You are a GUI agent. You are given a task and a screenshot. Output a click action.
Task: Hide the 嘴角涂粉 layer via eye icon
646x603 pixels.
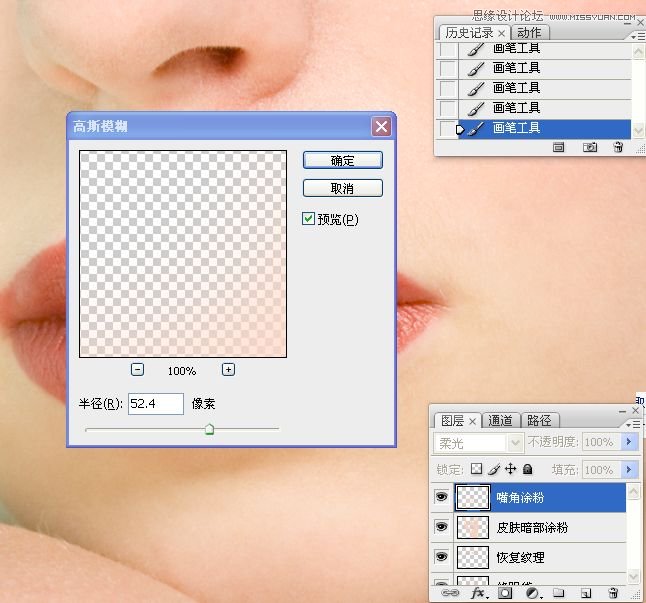tap(441, 497)
